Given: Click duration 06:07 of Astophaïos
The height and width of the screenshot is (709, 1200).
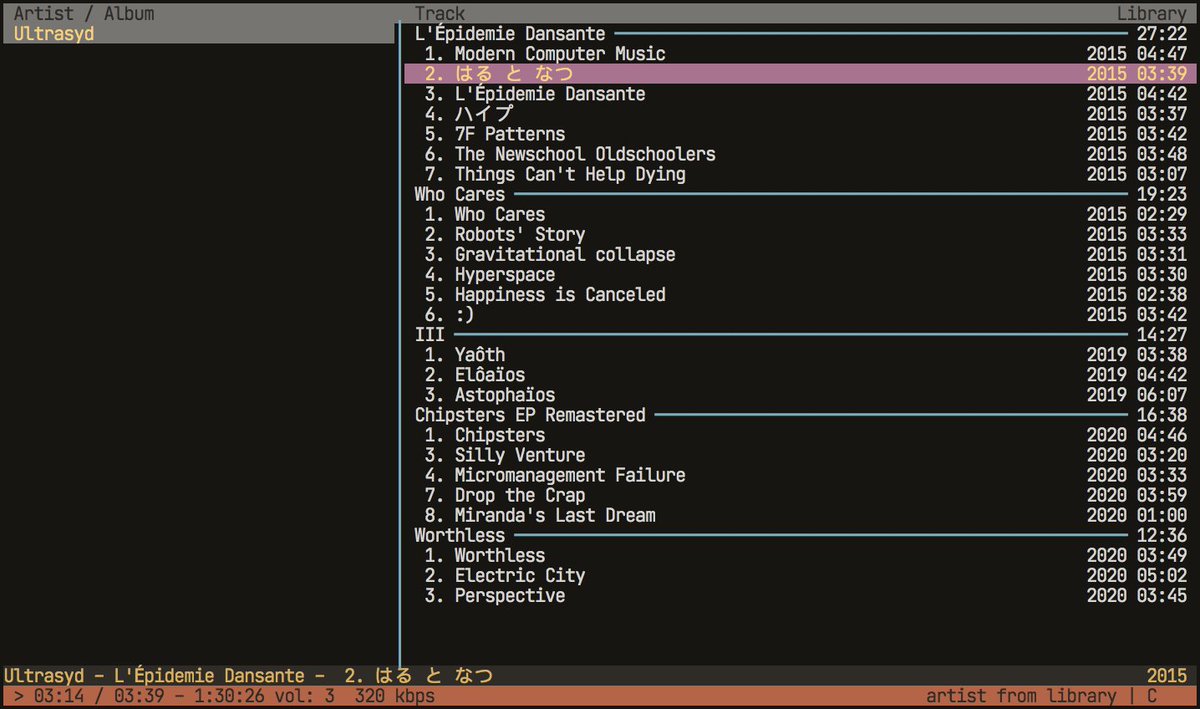Looking at the screenshot, I should pyautogui.click(x=1162, y=395).
